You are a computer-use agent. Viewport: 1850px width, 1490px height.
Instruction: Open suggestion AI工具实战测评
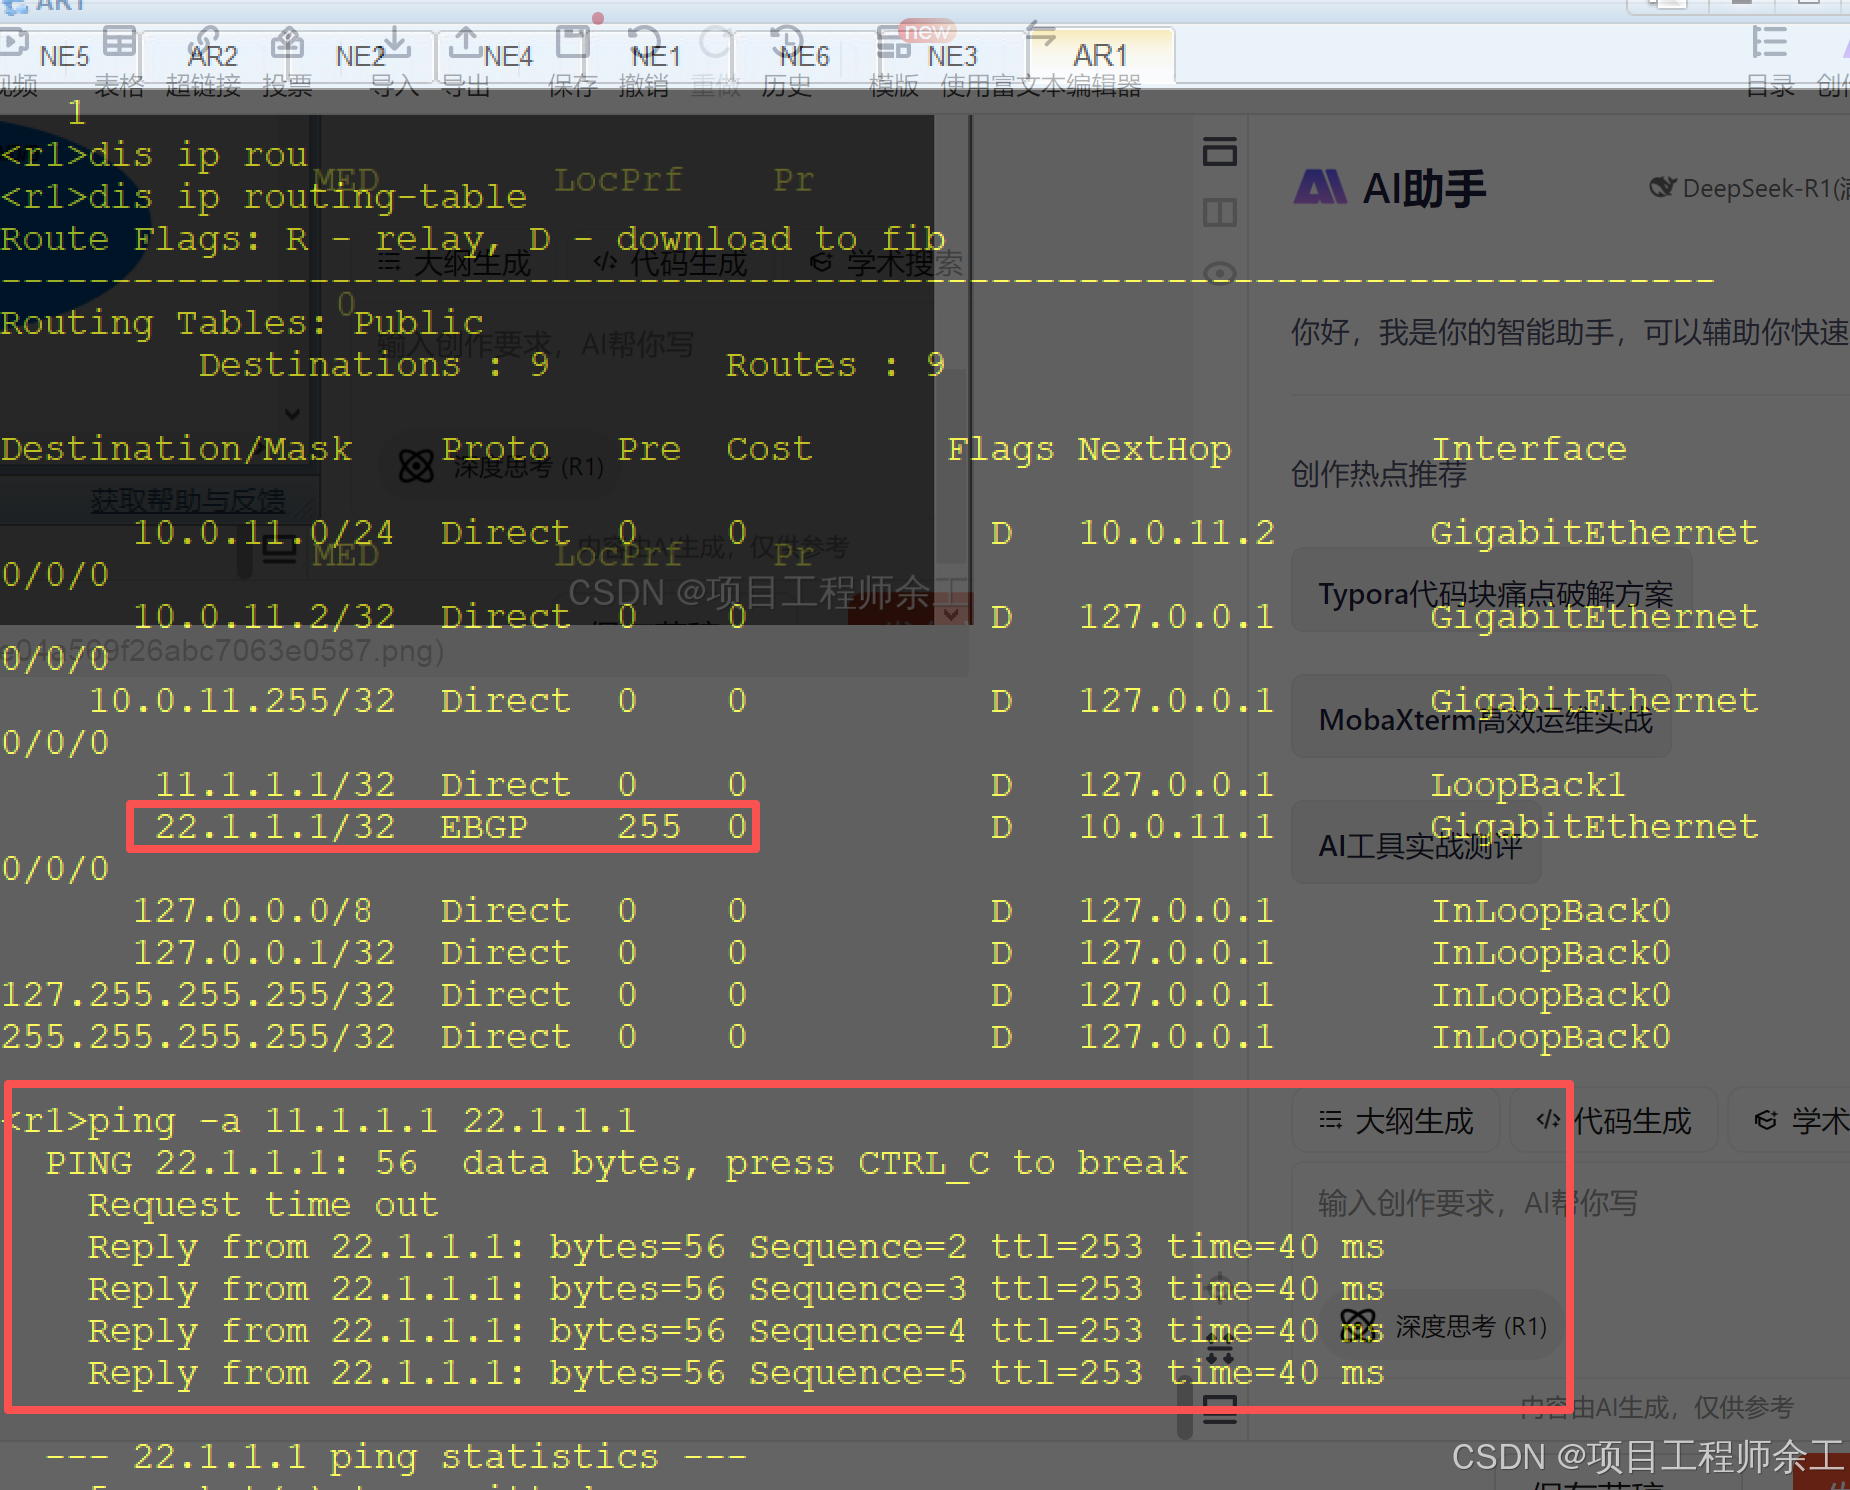click(x=1417, y=844)
